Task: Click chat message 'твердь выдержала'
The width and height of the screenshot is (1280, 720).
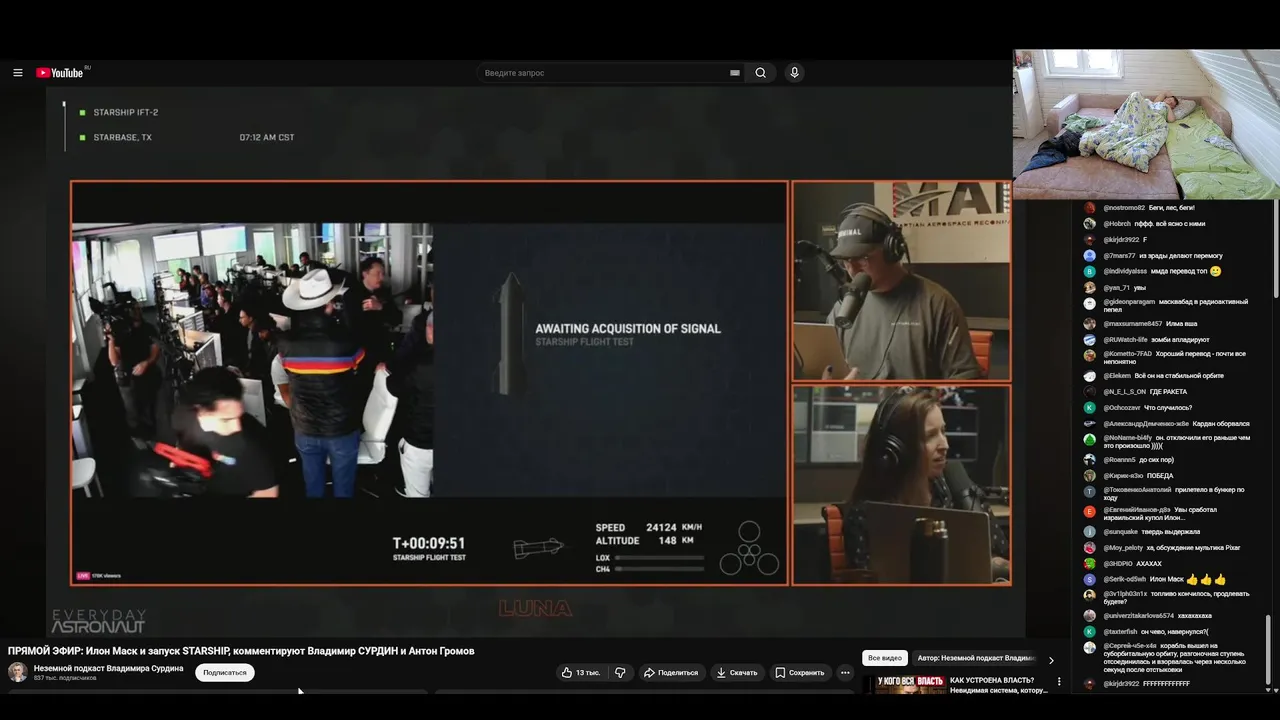Action: coord(1171,532)
